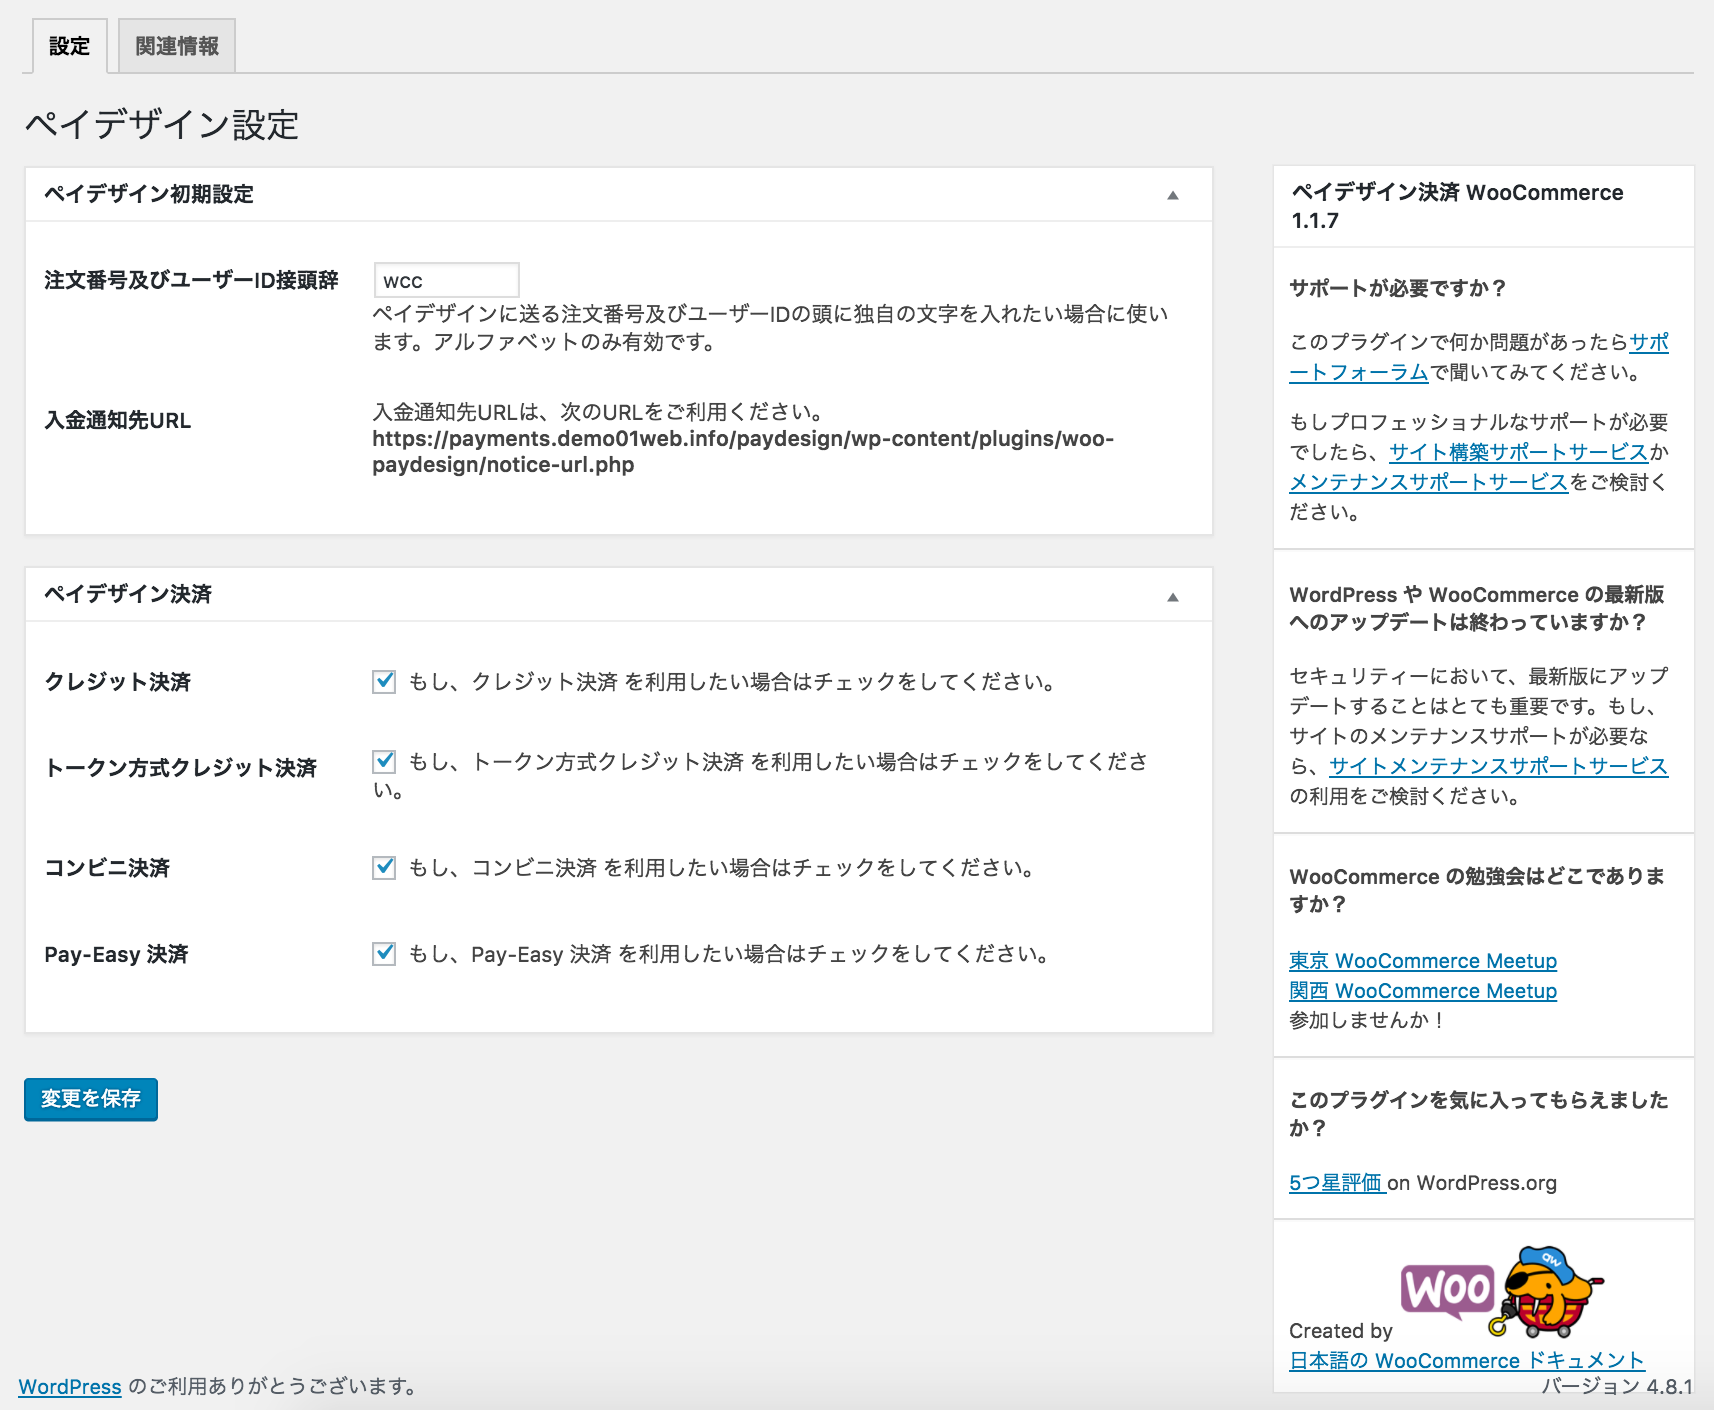Uncheck トークン方式クレジット決済 checkbox

384,762
